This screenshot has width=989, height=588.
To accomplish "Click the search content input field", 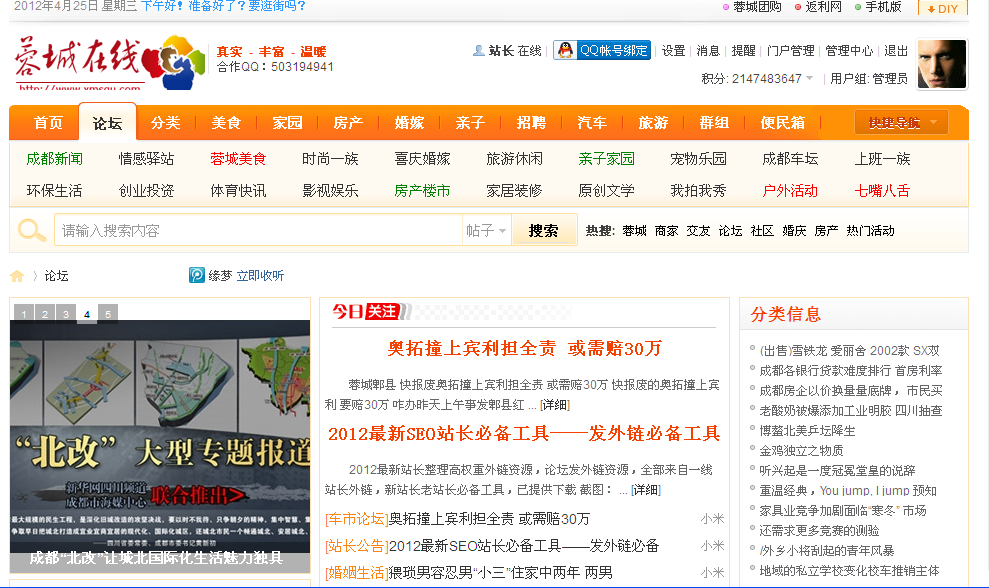I will [x=258, y=230].
